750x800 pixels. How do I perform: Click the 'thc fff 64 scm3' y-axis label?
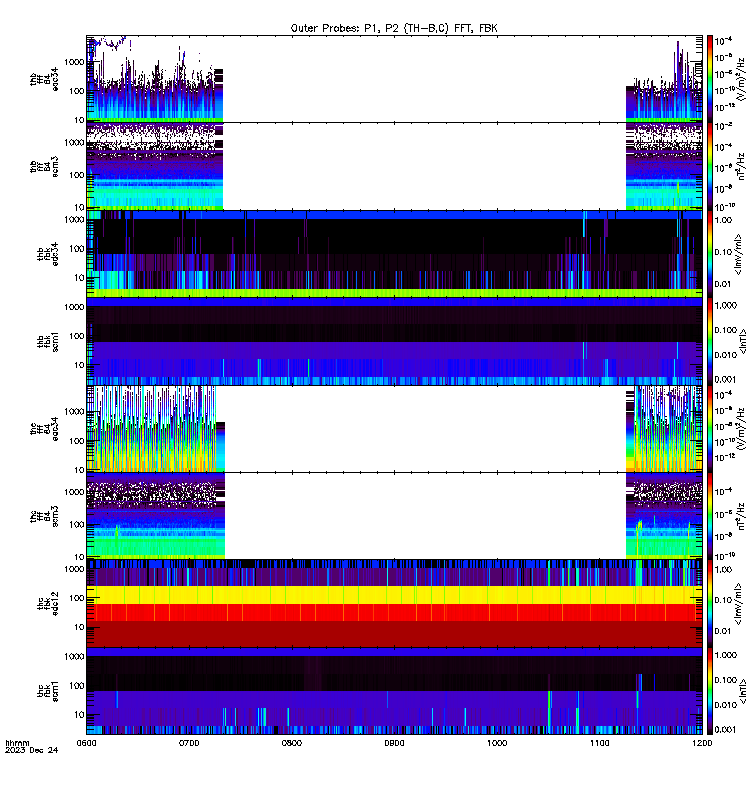tap(44, 516)
